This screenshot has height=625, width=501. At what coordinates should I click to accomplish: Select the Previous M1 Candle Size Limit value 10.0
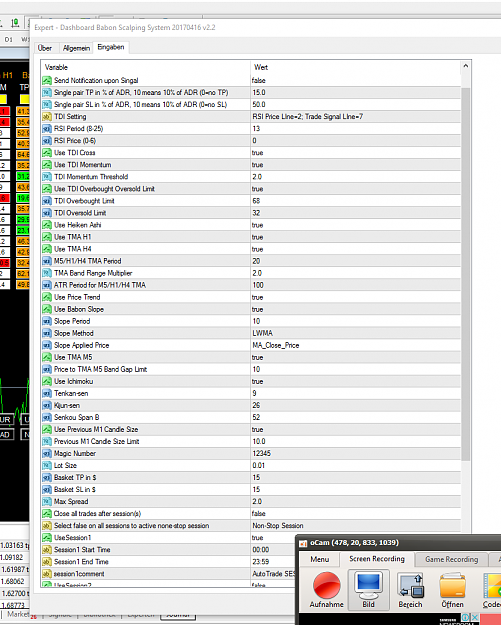(x=259, y=442)
